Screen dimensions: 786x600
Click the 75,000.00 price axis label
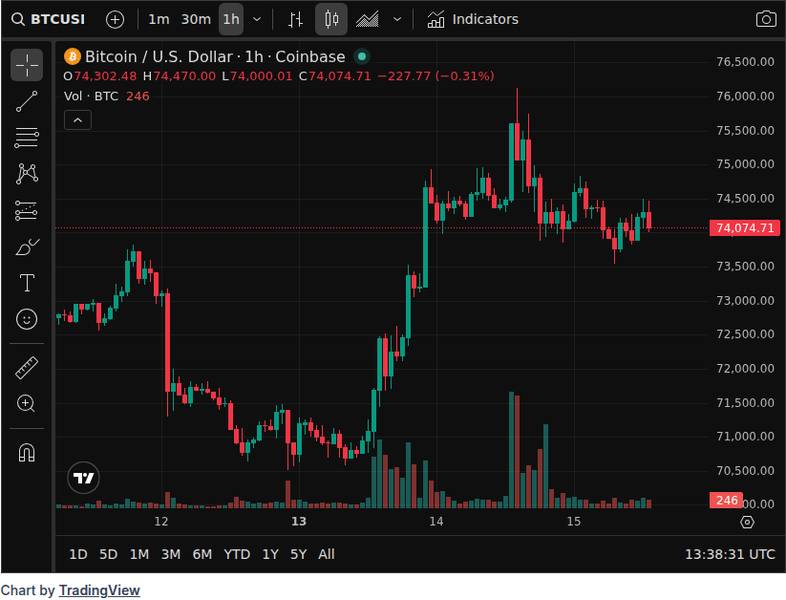coord(745,164)
